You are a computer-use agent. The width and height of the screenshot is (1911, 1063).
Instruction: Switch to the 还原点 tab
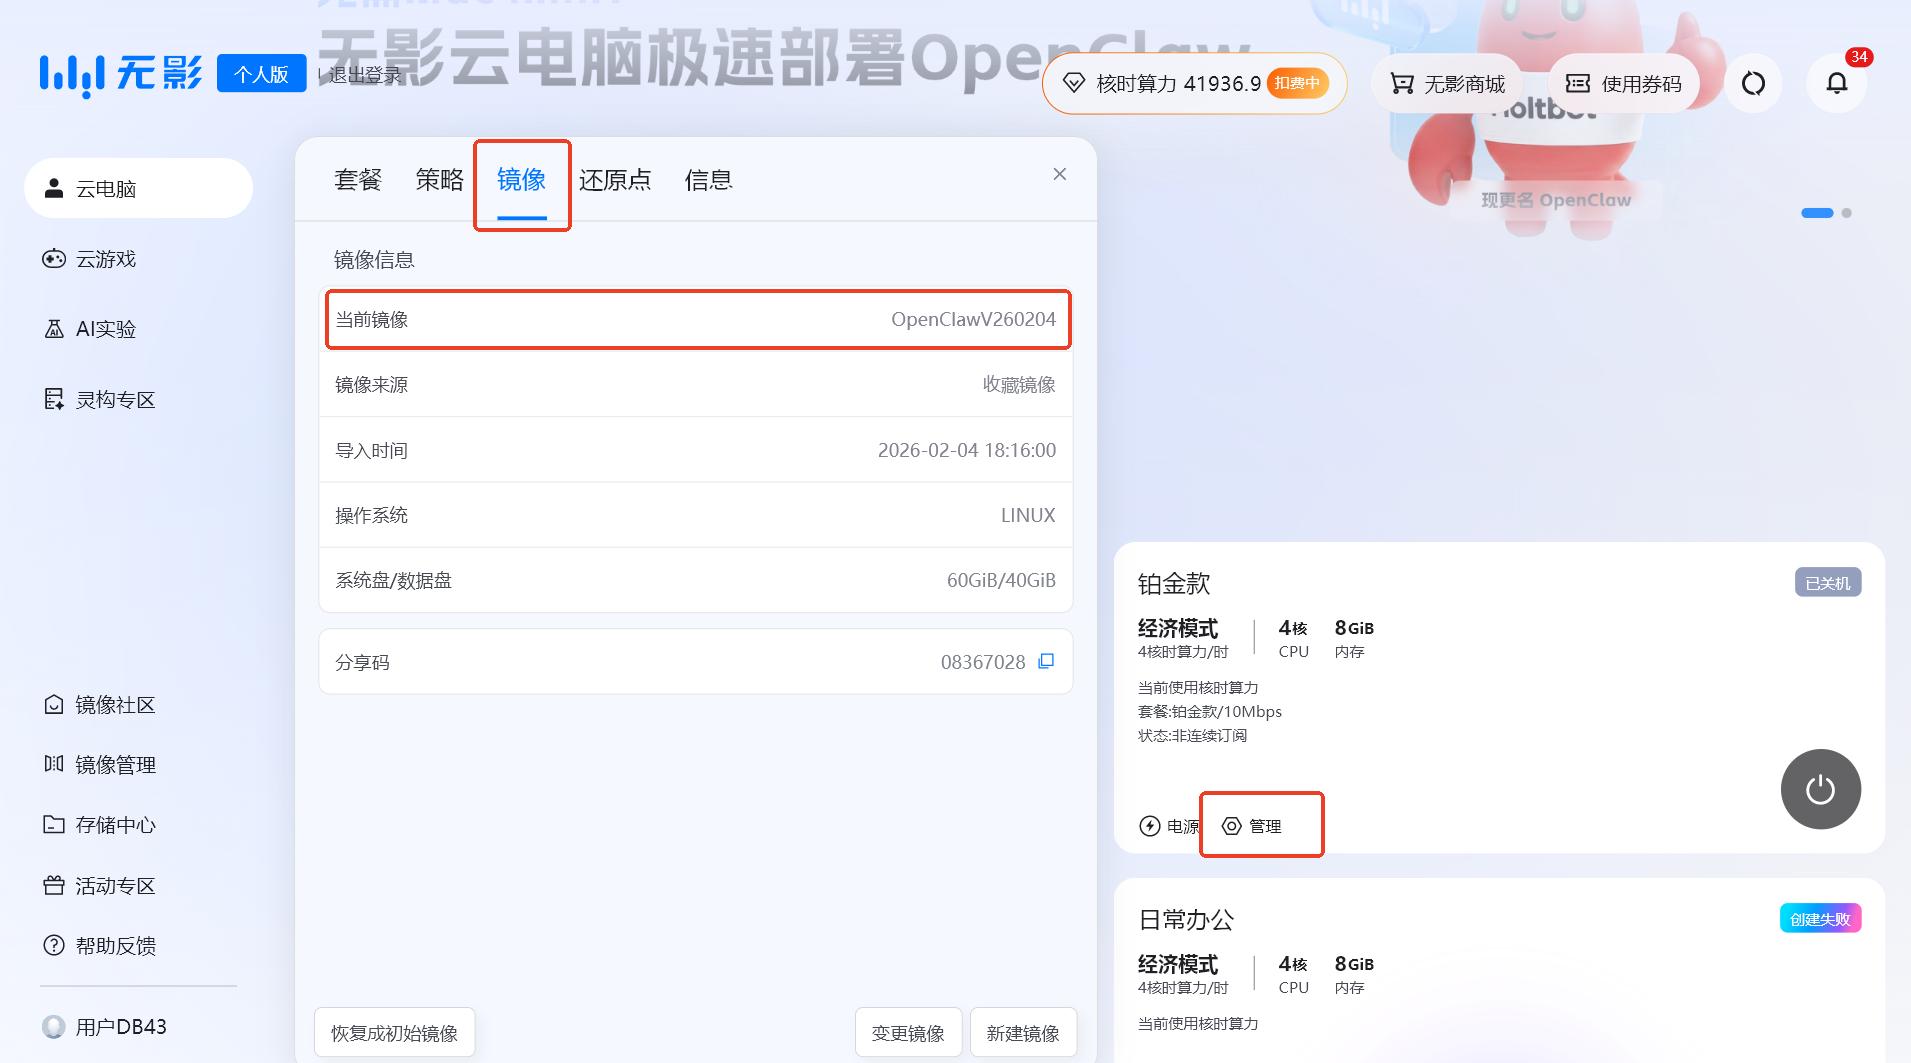pos(615,180)
